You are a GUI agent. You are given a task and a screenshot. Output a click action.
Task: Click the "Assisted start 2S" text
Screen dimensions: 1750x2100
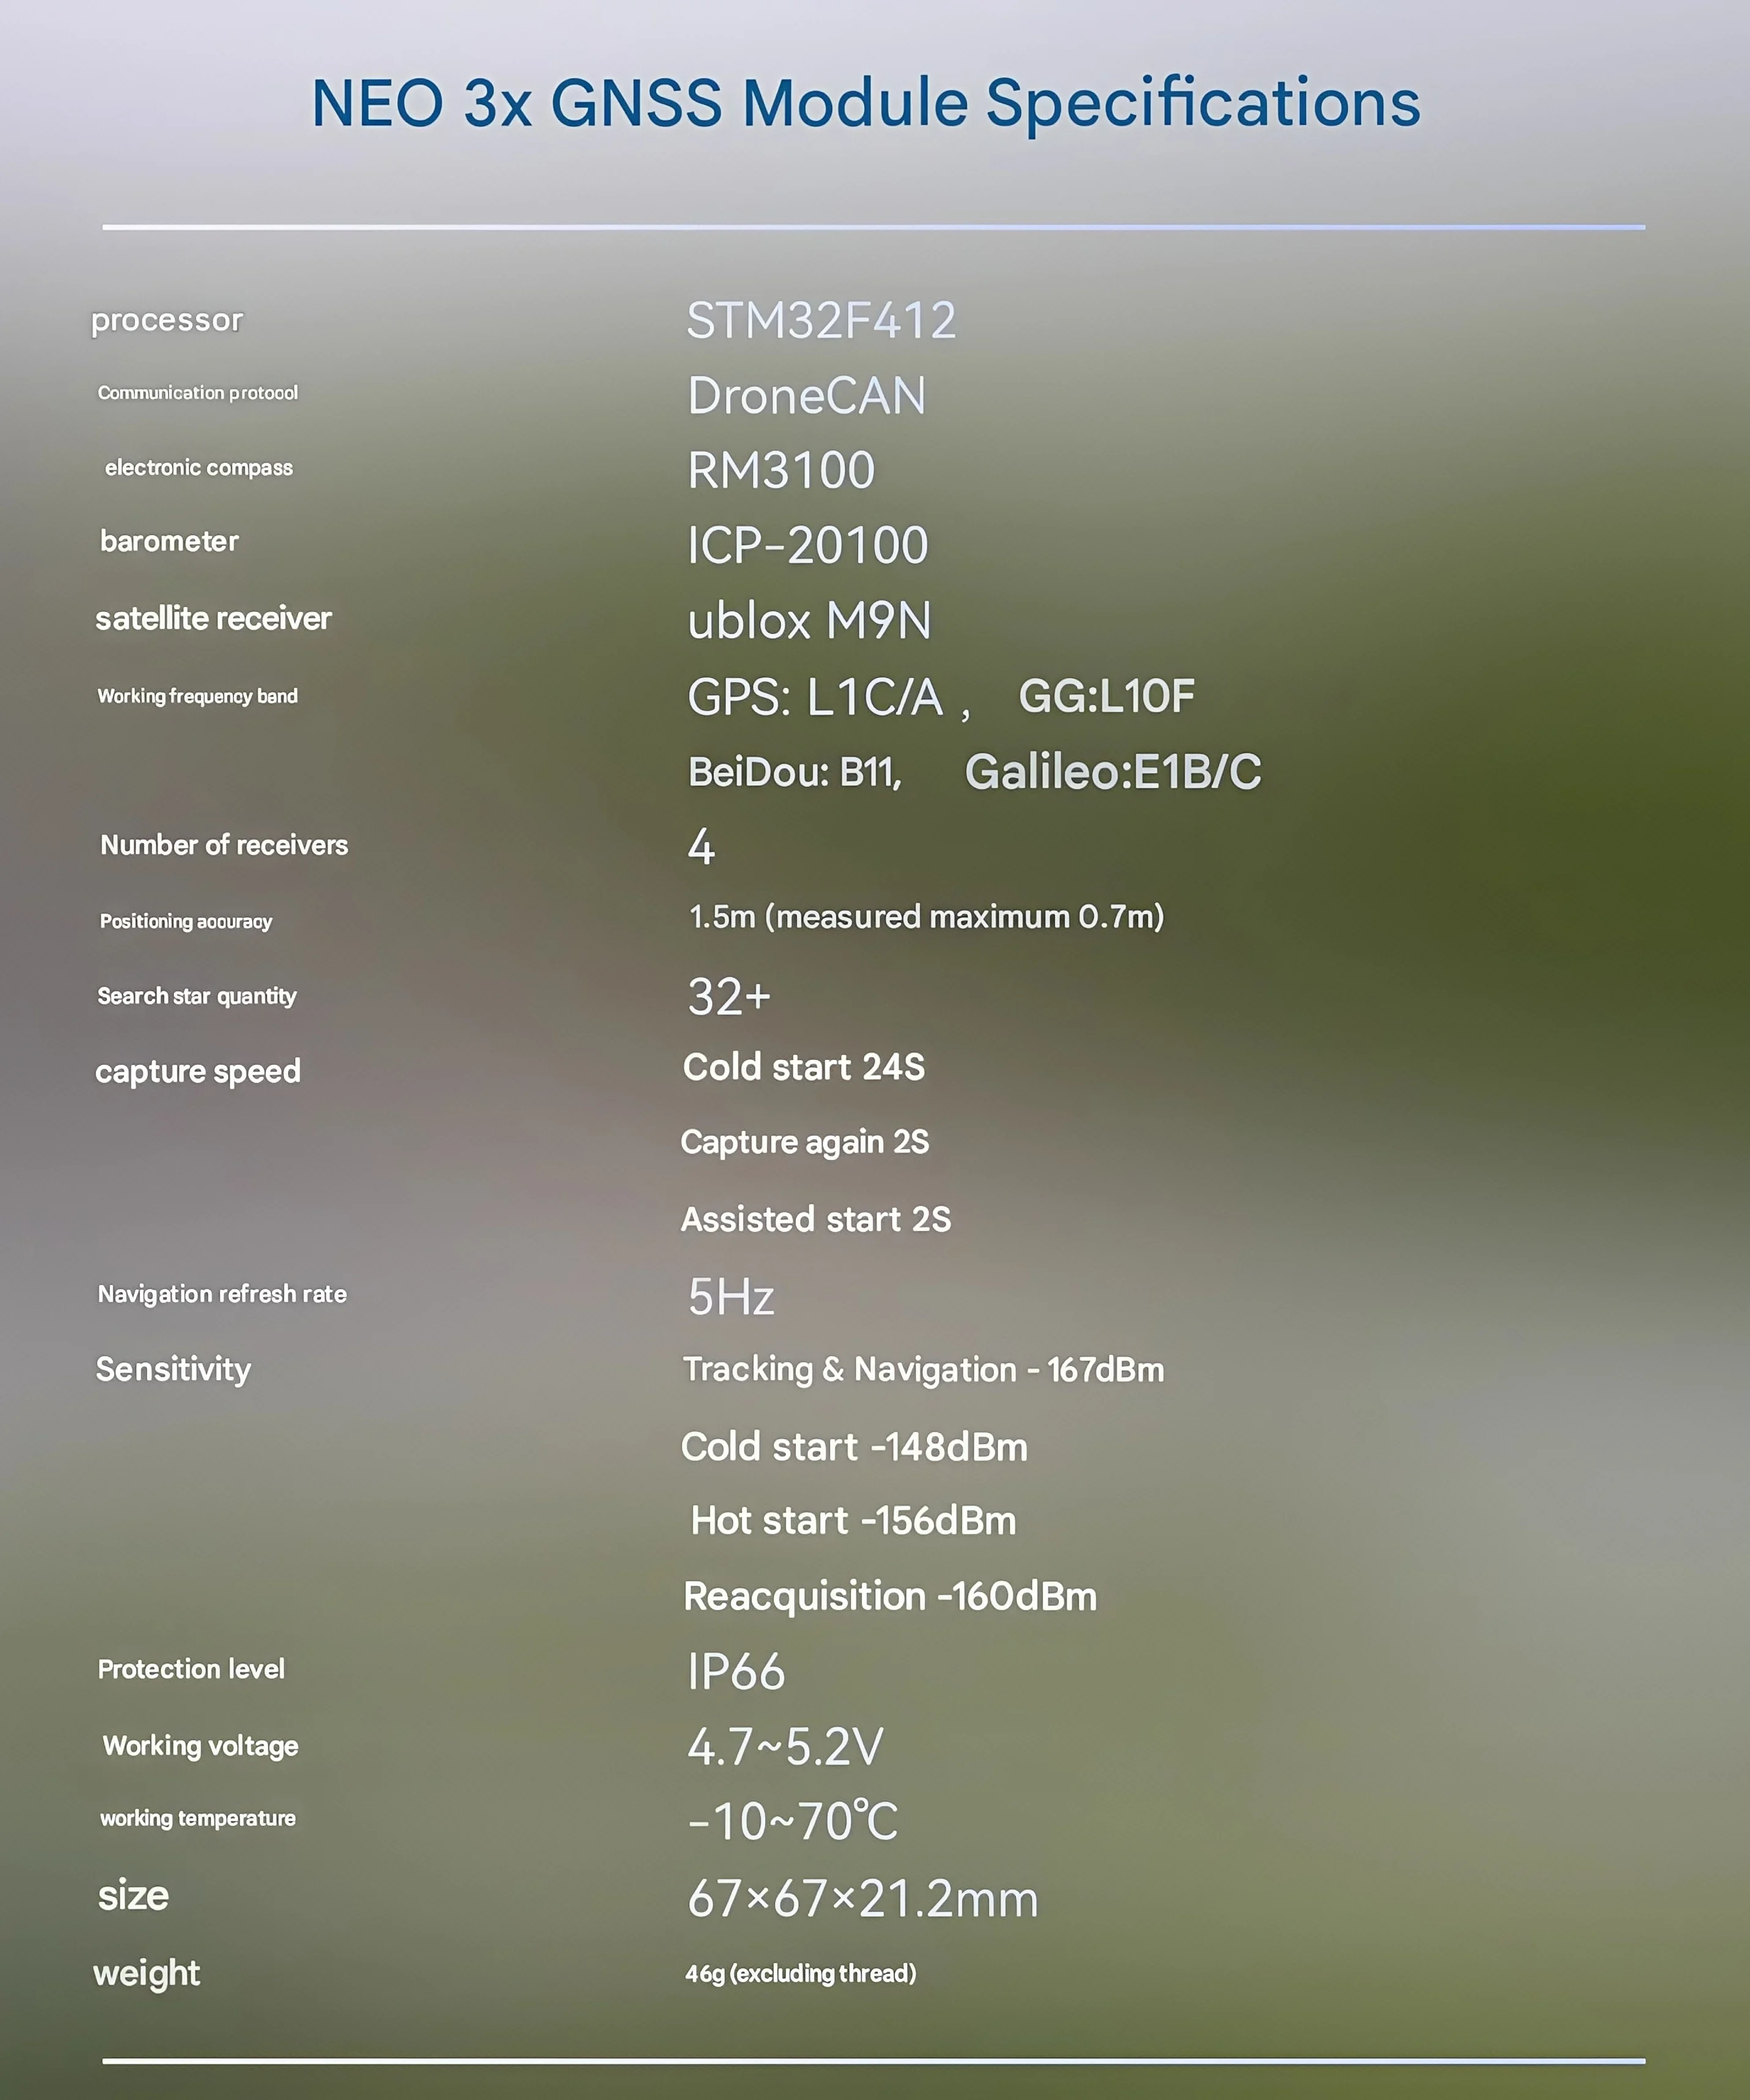pos(816,1219)
